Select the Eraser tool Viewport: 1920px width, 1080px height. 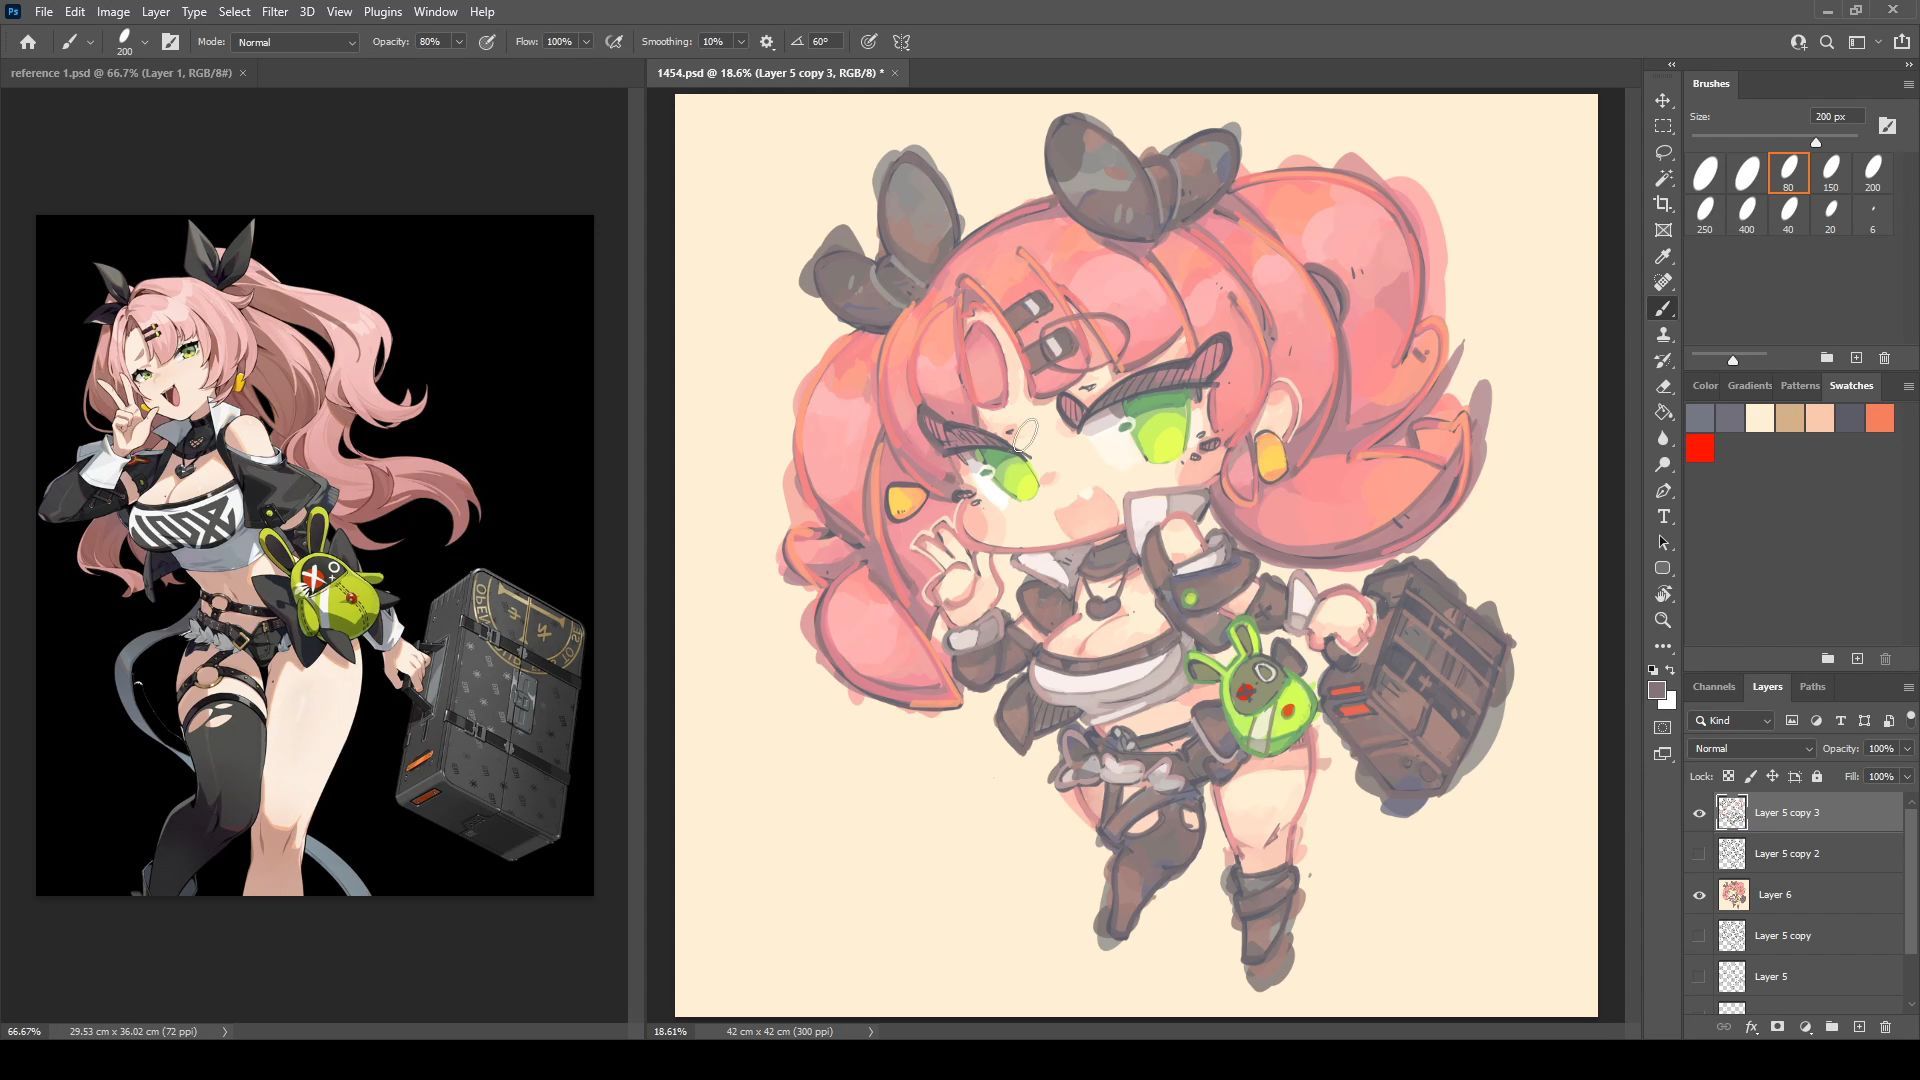[1663, 387]
